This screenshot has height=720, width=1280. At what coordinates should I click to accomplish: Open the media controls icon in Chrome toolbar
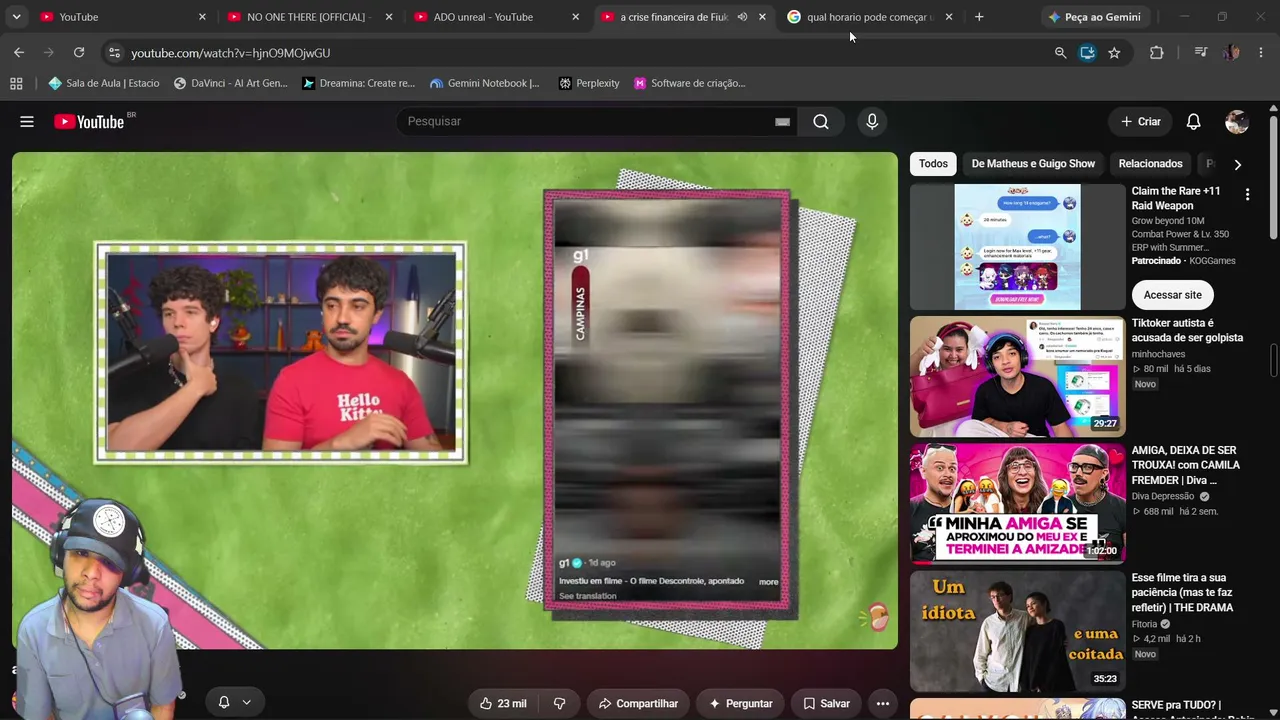click(x=1201, y=53)
